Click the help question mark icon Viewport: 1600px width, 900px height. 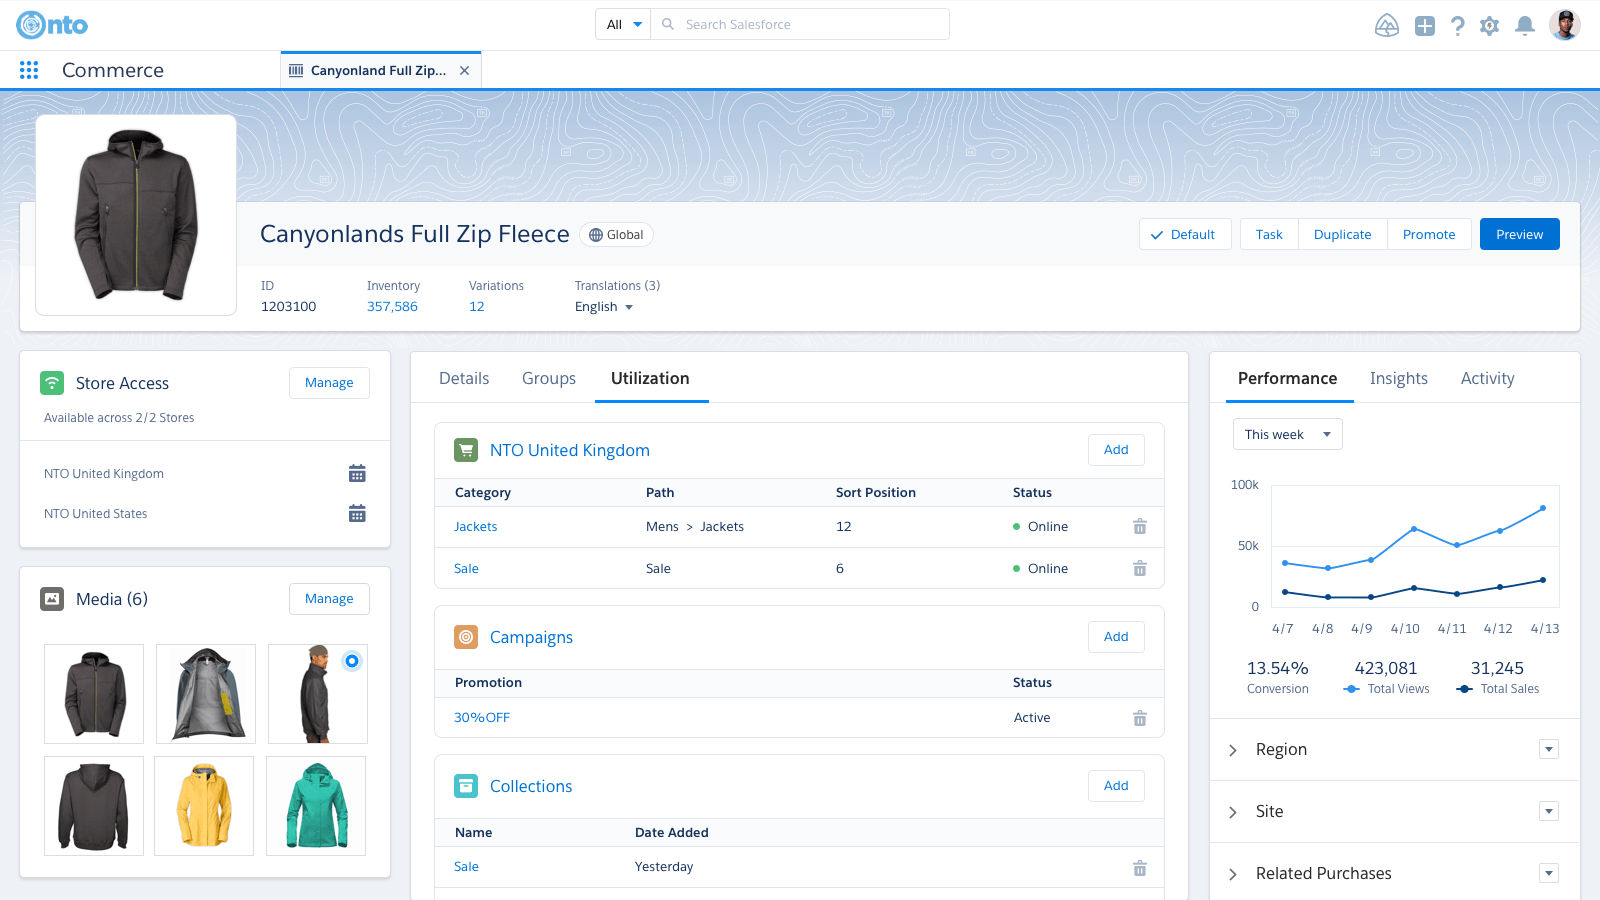point(1457,26)
